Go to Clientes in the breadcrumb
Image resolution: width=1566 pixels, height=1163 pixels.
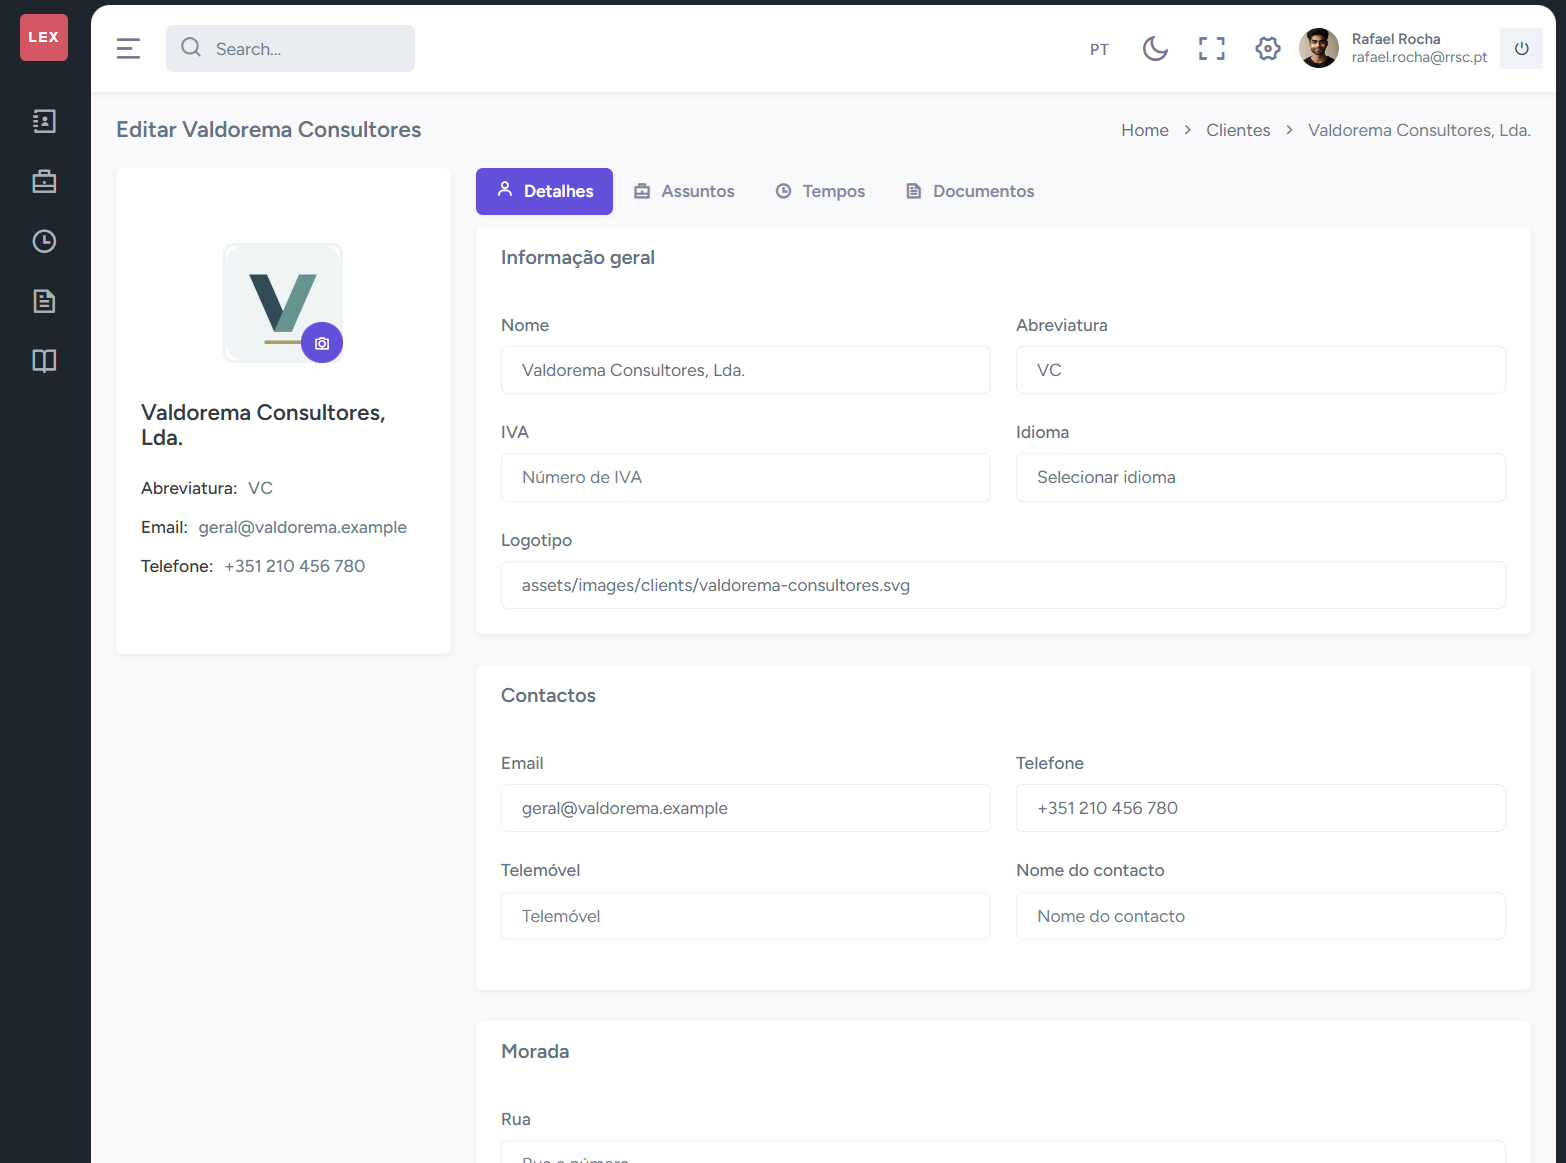[1238, 130]
